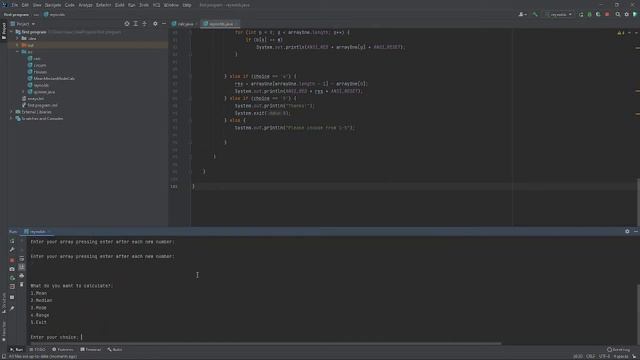Open the Code menu

click(x=70, y=5)
